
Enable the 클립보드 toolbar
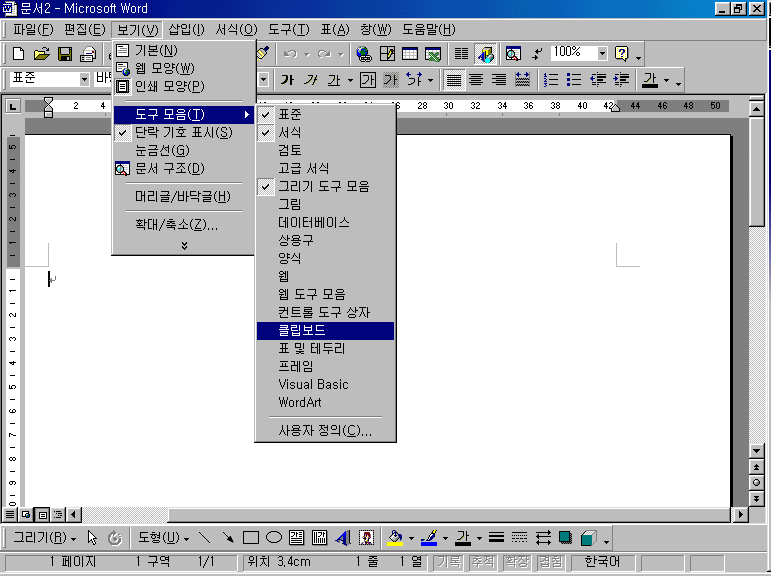(x=325, y=331)
